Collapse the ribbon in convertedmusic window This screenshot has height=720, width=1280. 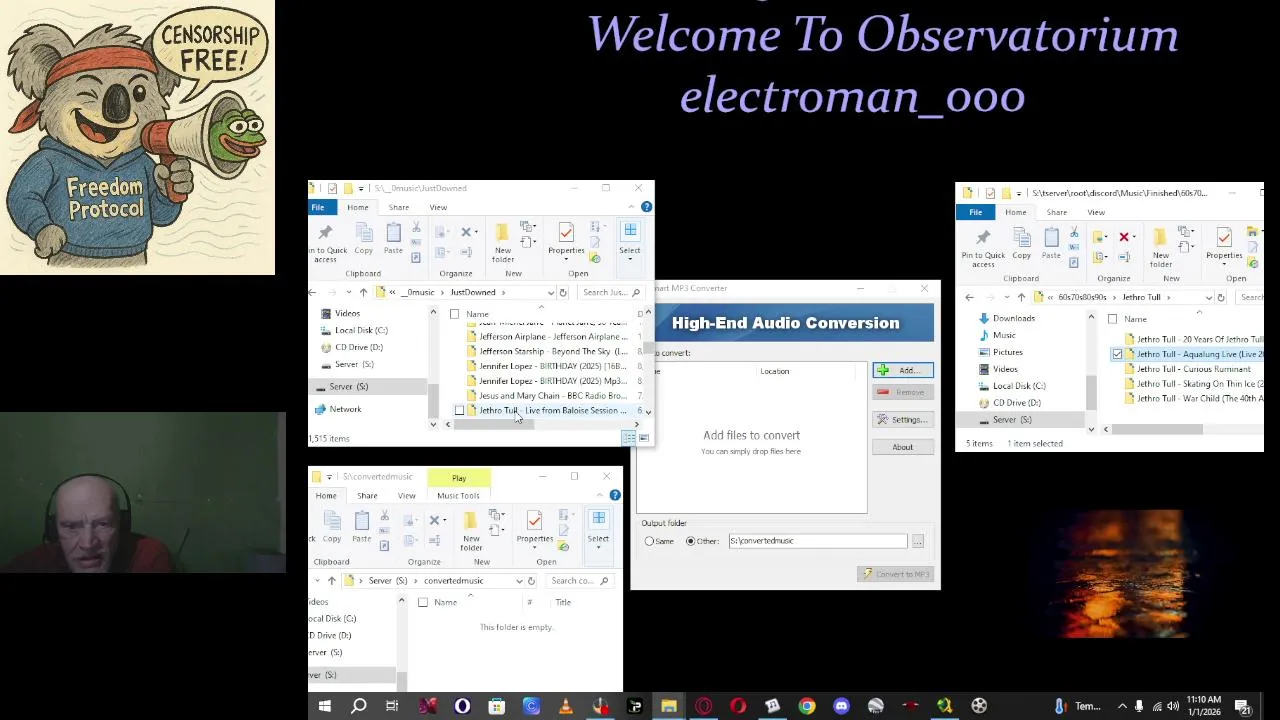[599, 495]
